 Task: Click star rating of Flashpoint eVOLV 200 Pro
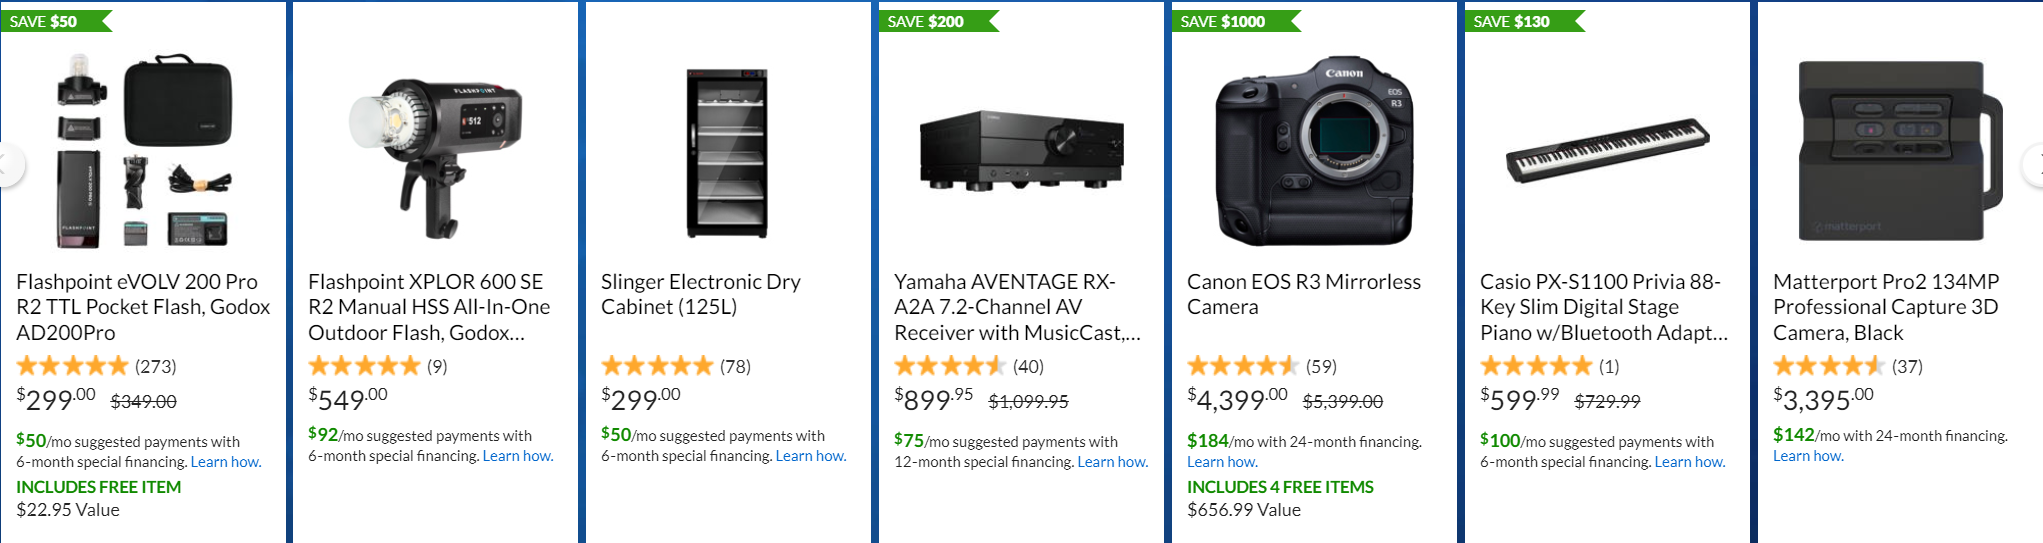click(73, 366)
